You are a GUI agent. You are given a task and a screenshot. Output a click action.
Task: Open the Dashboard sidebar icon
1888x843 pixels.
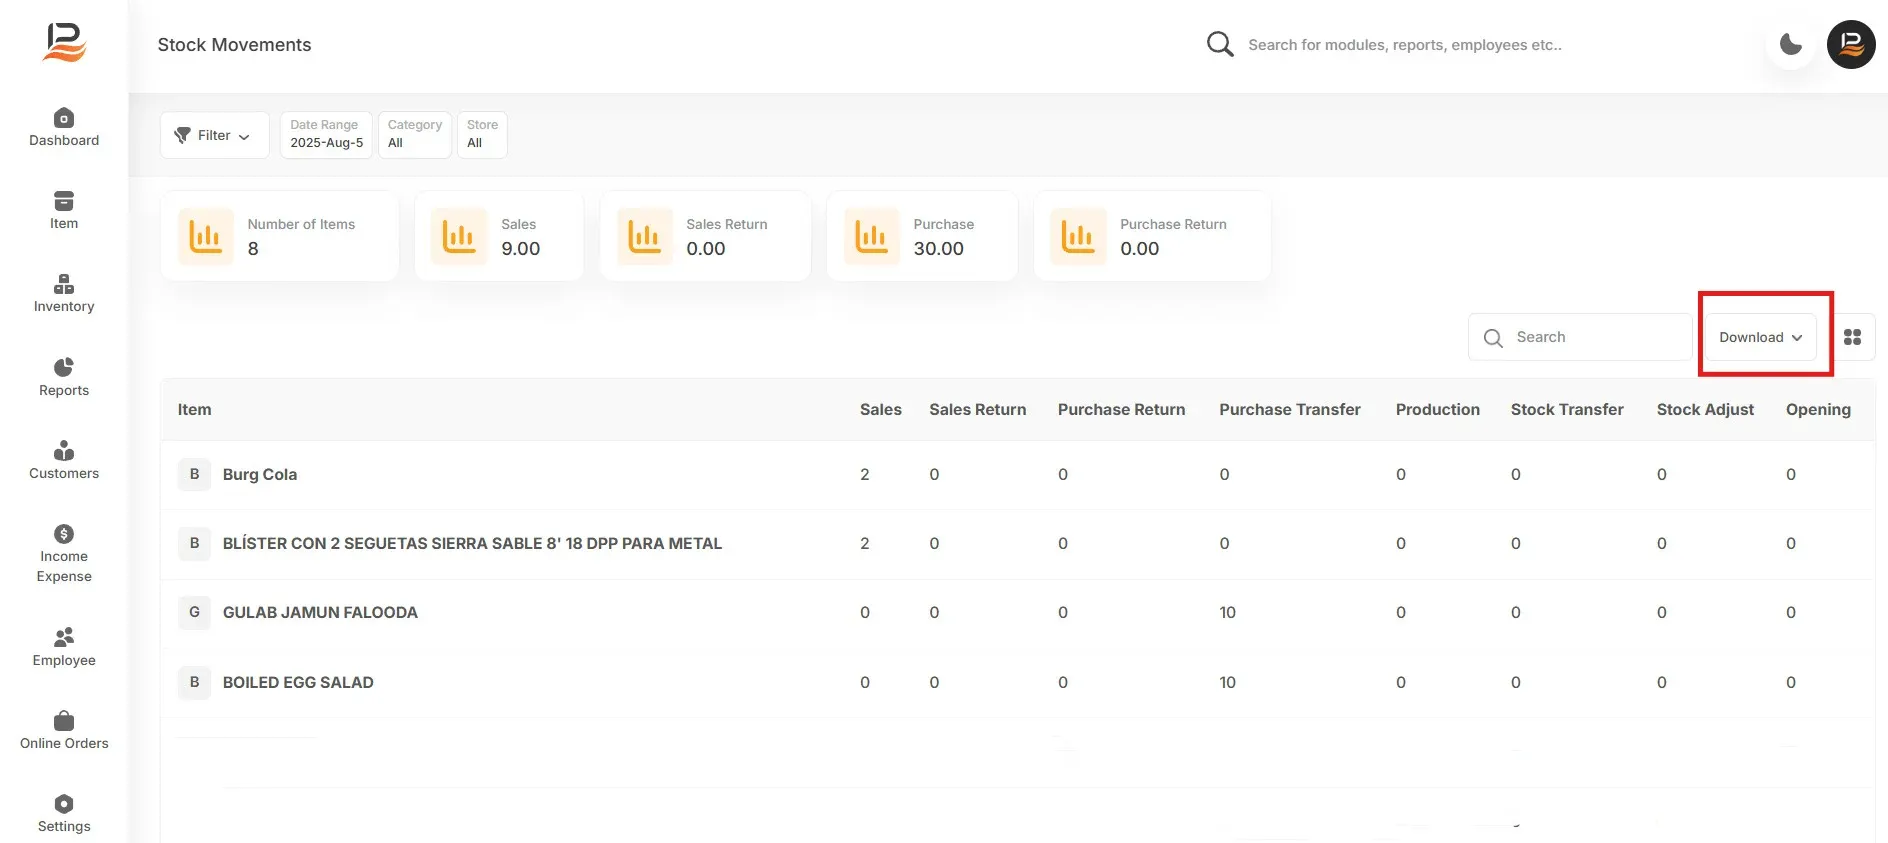pos(64,118)
